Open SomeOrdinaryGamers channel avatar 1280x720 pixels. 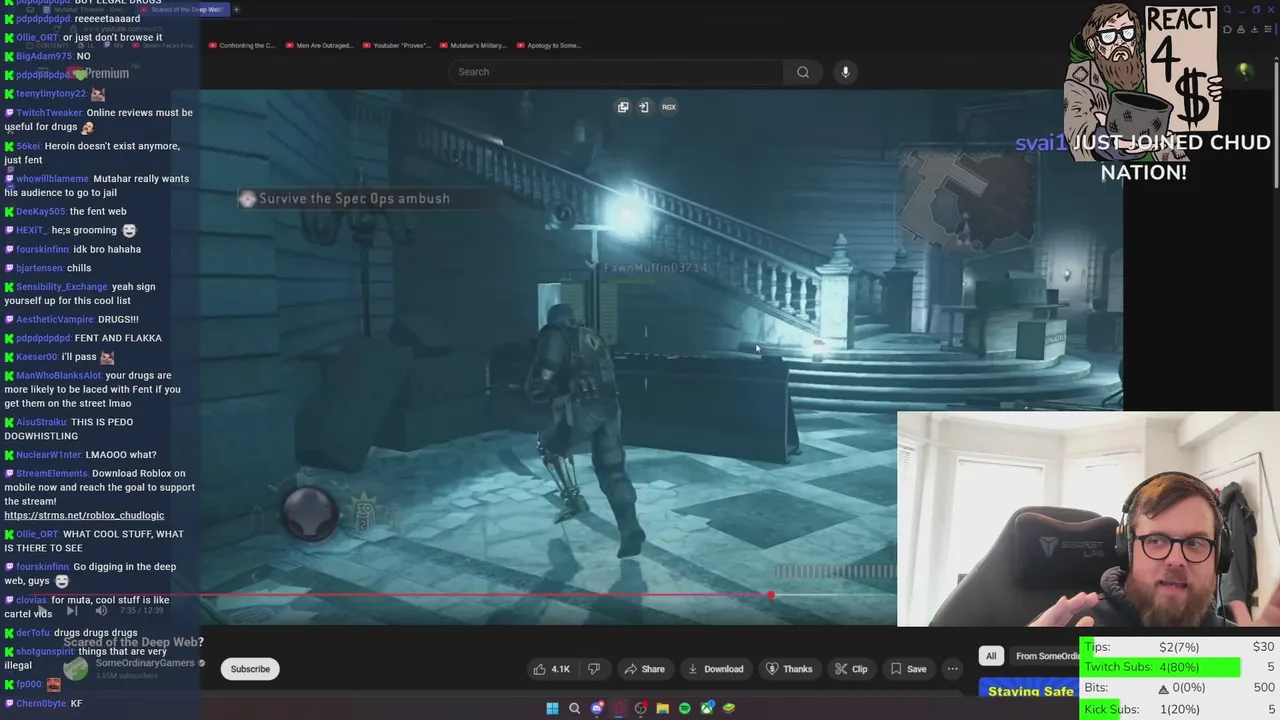(77, 668)
